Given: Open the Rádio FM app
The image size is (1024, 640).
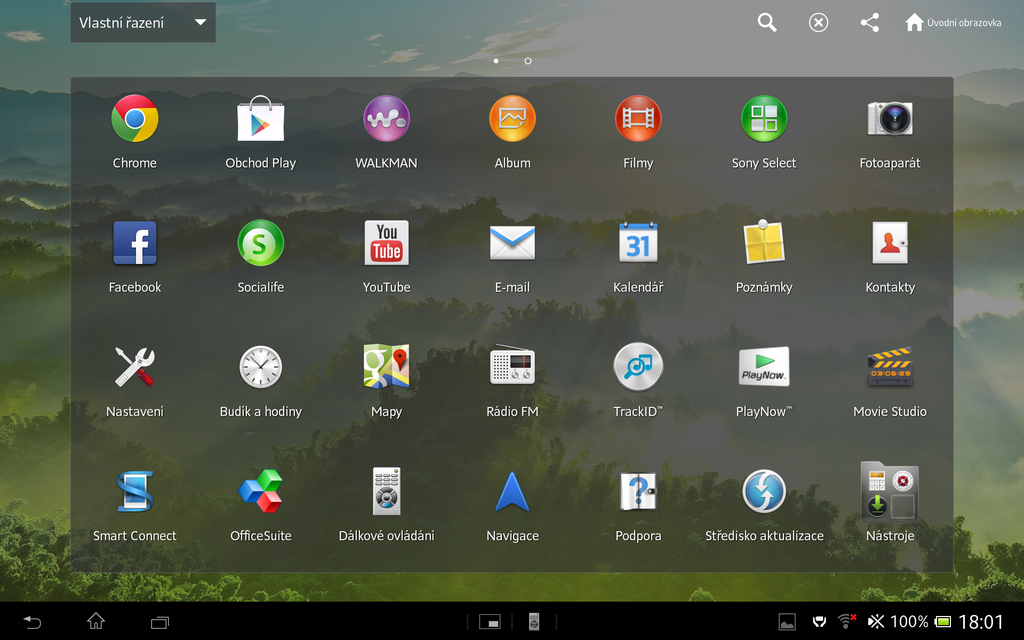Looking at the screenshot, I should pyautogui.click(x=512, y=367).
